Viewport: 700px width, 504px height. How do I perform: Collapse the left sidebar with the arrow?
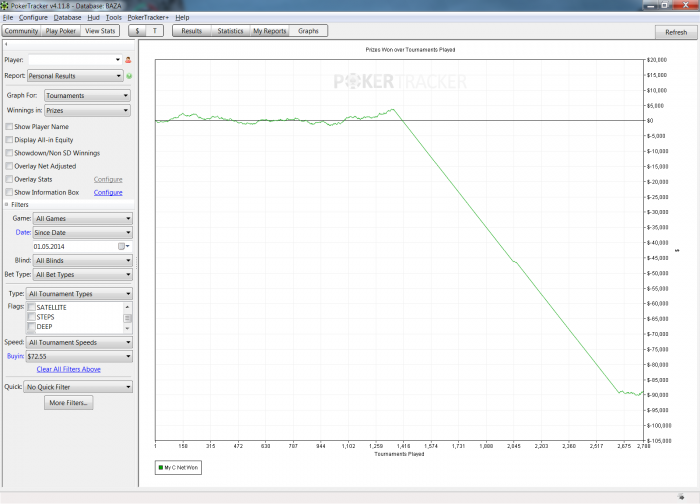(7, 45)
